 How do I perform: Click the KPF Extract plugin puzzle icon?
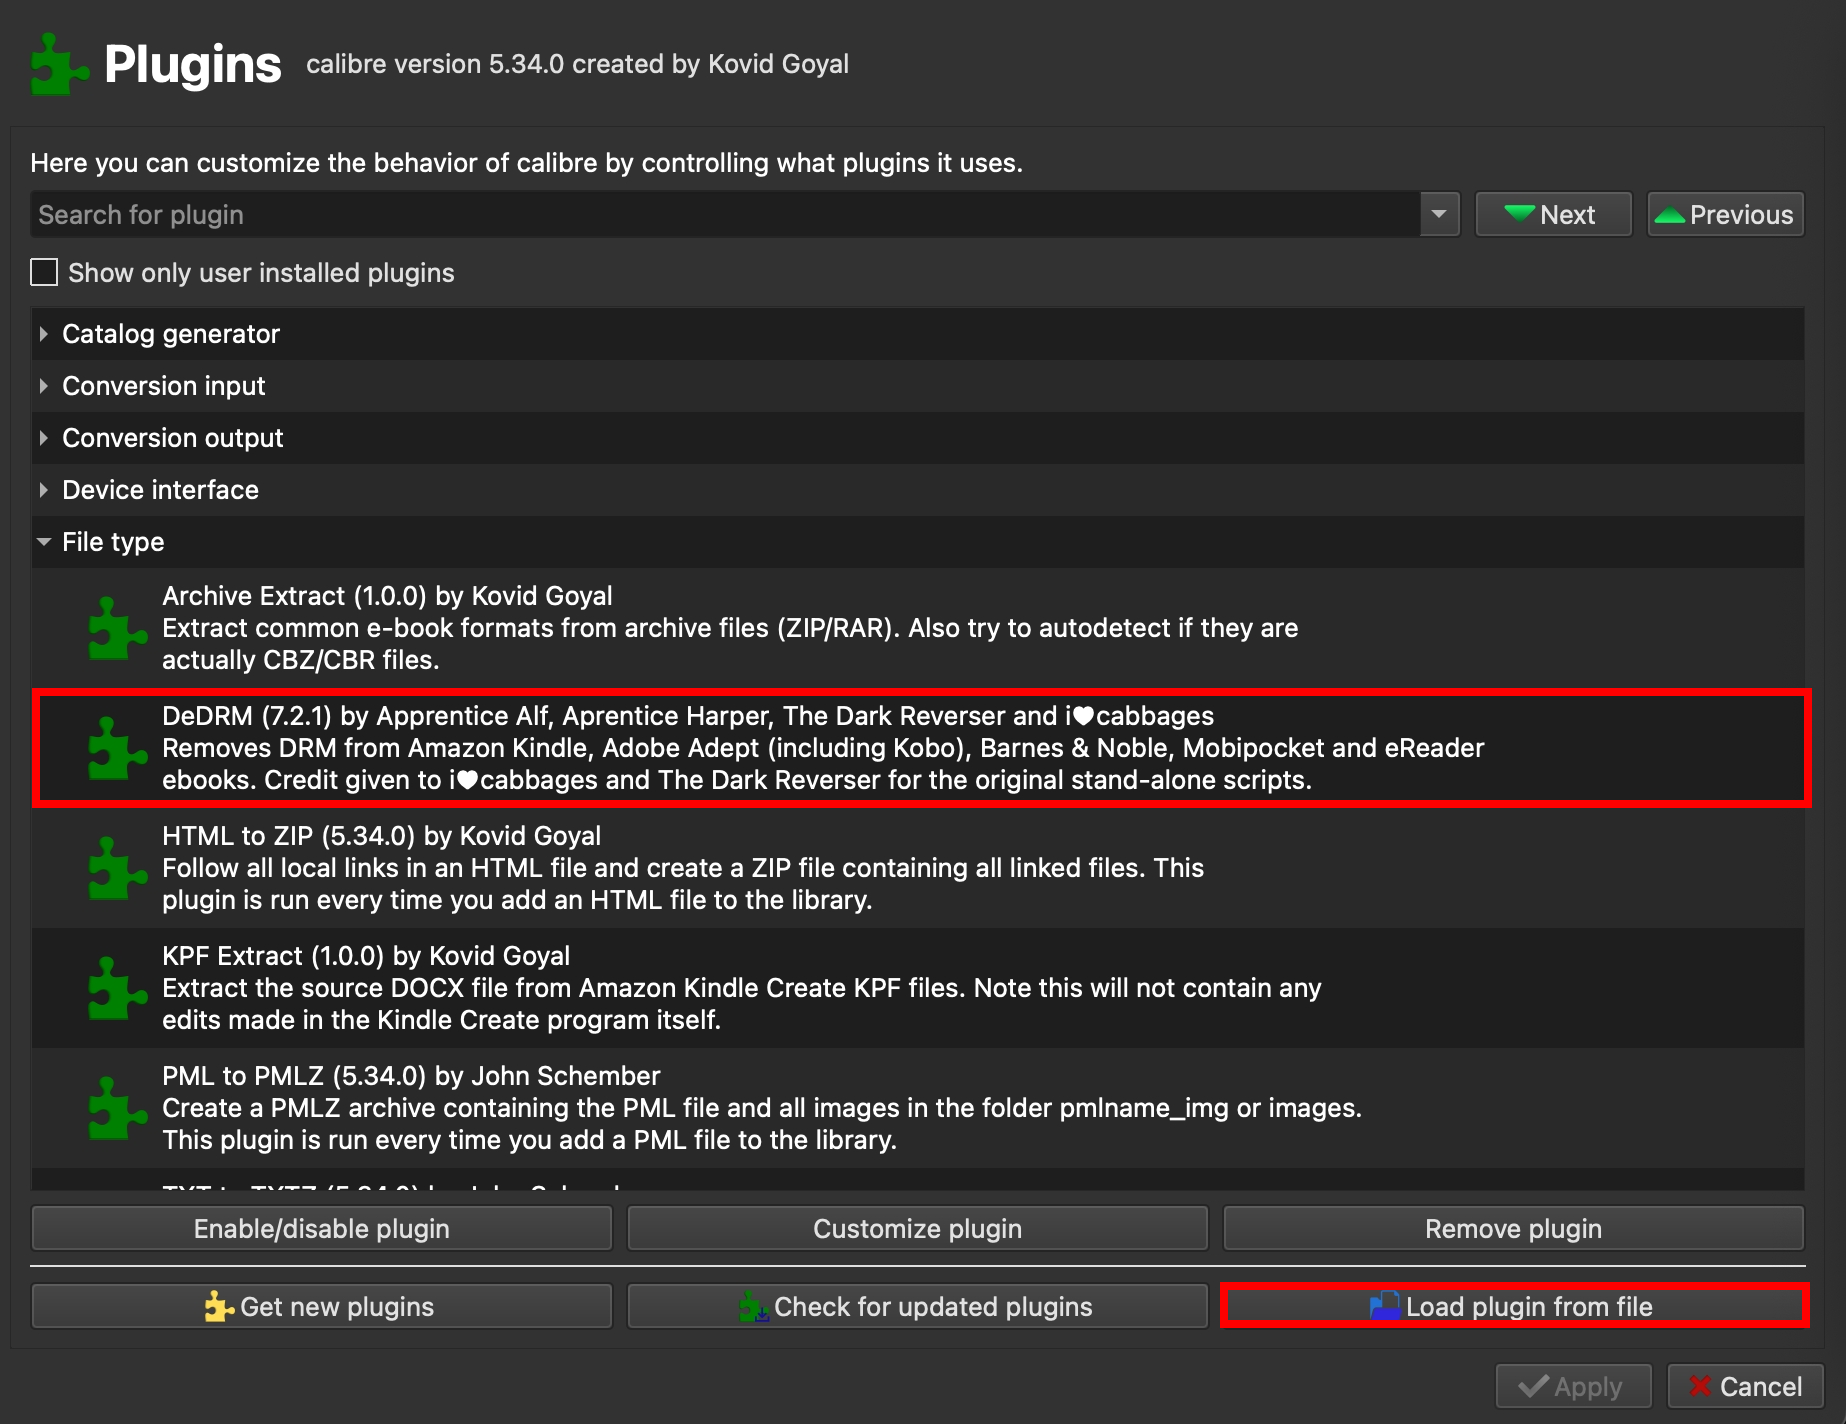tap(118, 988)
